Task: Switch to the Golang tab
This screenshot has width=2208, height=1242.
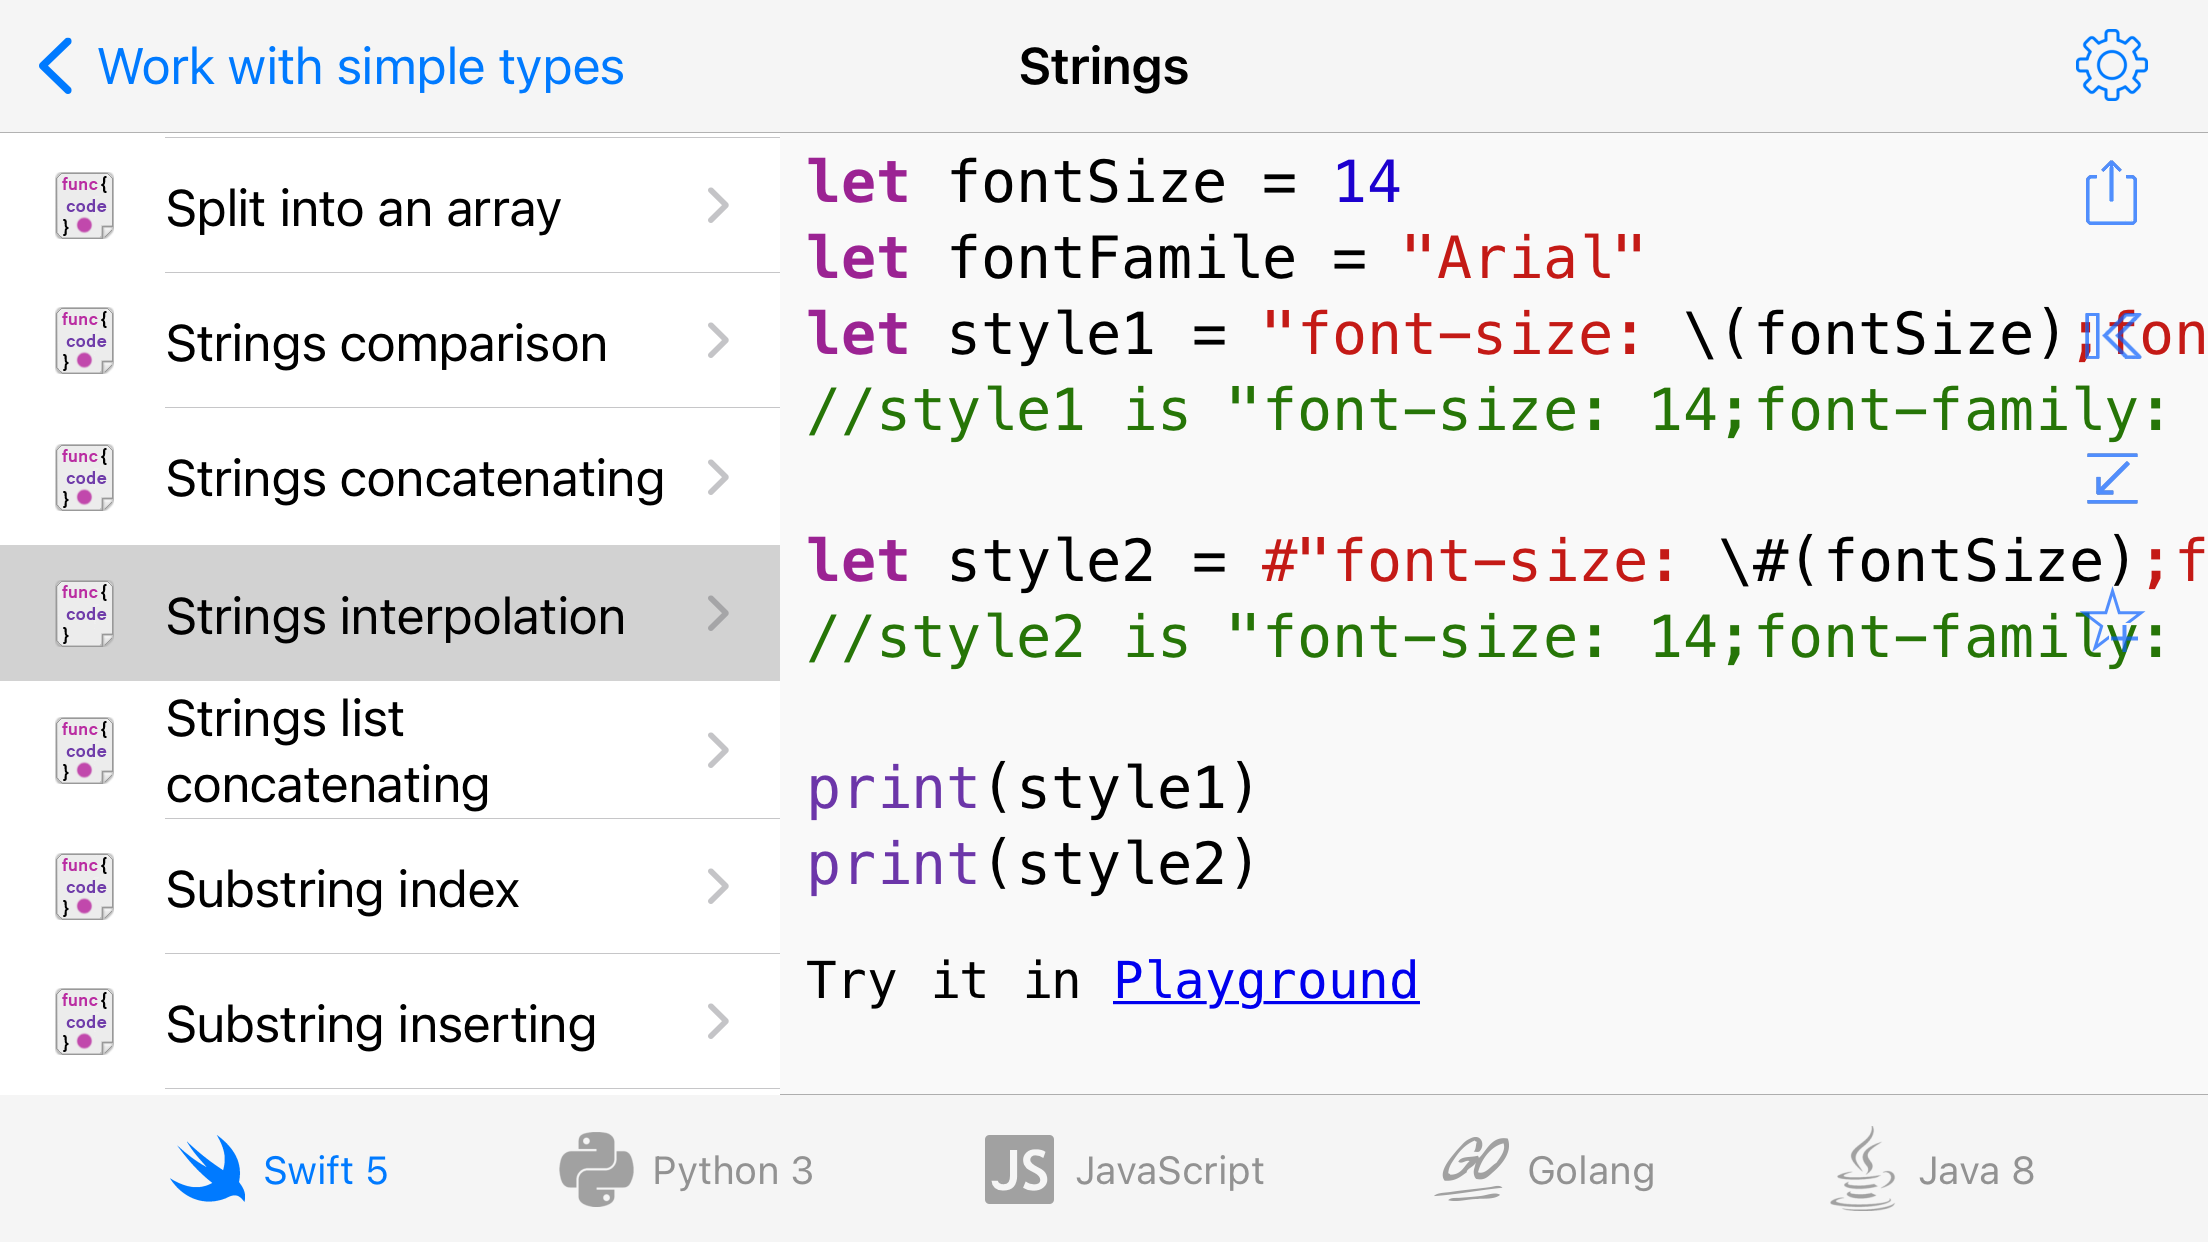Action: pyautogui.click(x=1545, y=1169)
